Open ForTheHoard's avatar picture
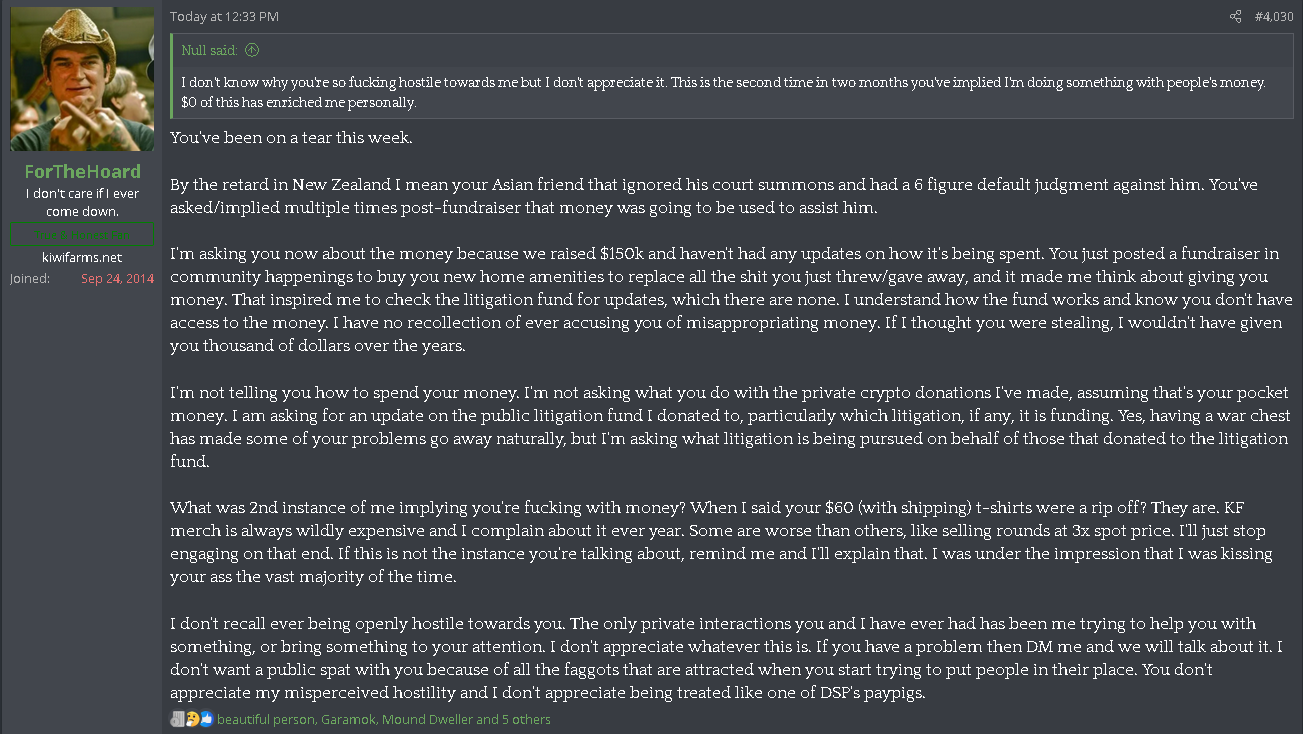 tap(82, 79)
